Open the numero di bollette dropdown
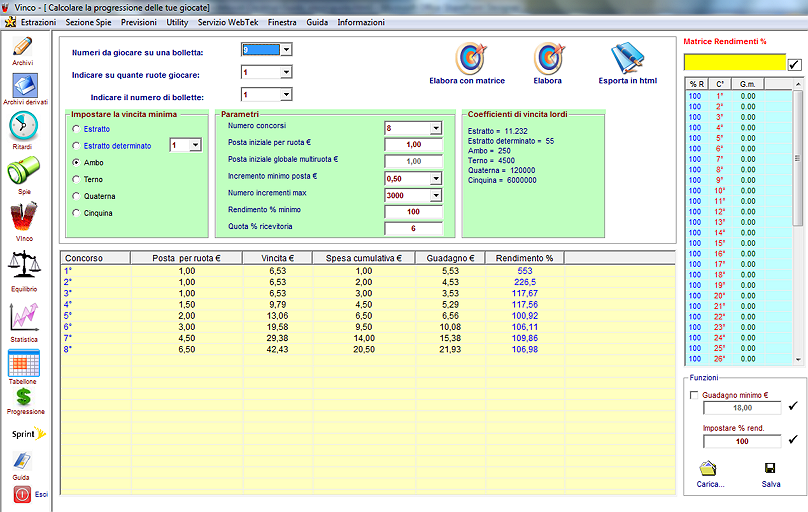 [287, 95]
